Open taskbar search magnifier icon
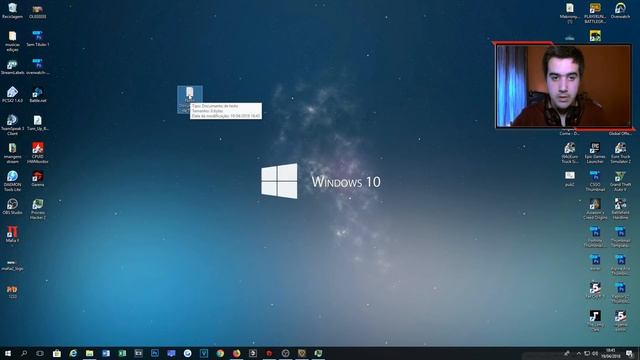The height and width of the screenshot is (360, 640). (x=24, y=353)
